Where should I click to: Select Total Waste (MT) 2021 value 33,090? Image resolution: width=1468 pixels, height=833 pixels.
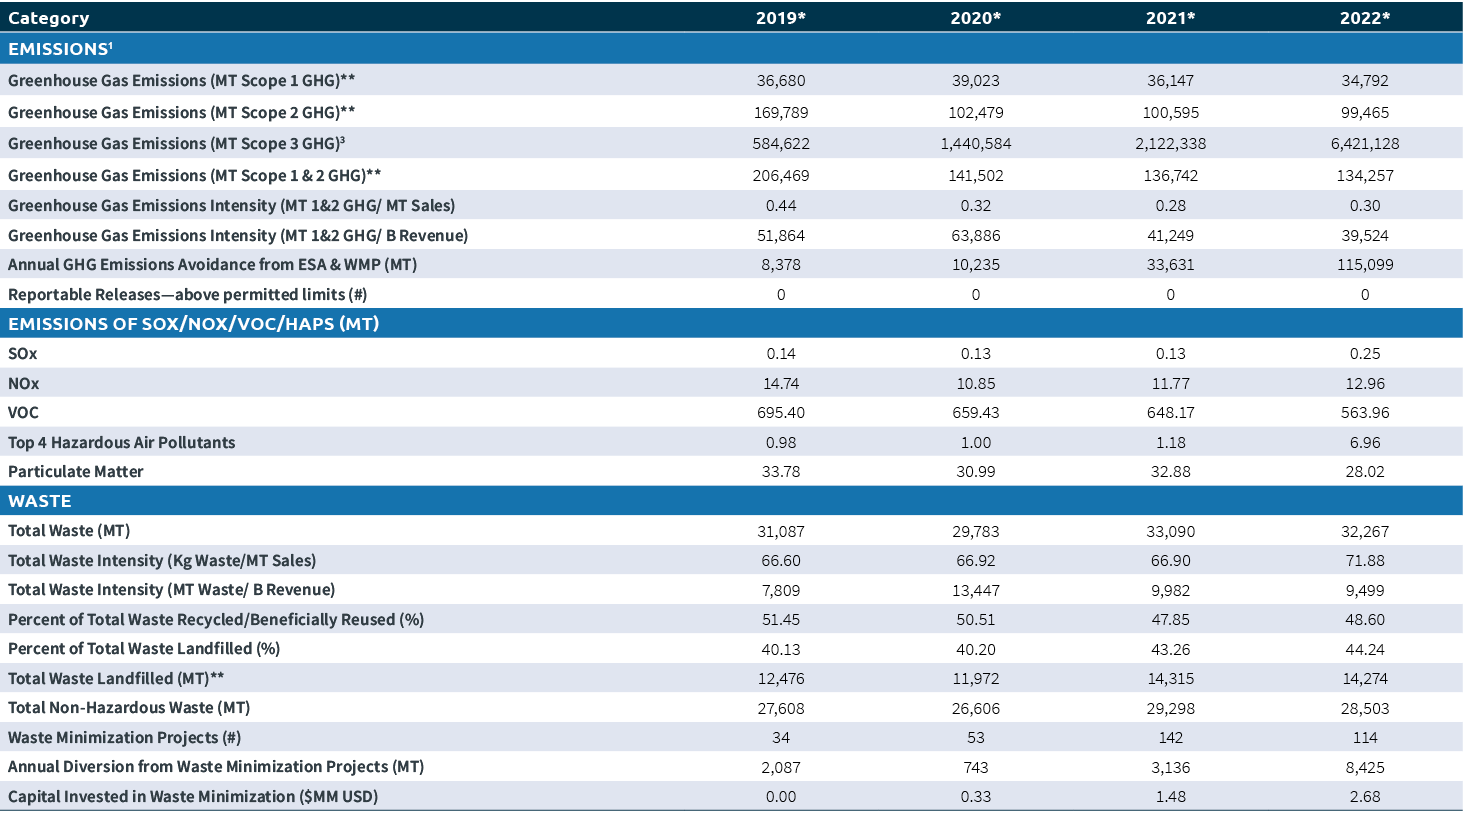(x=1170, y=532)
